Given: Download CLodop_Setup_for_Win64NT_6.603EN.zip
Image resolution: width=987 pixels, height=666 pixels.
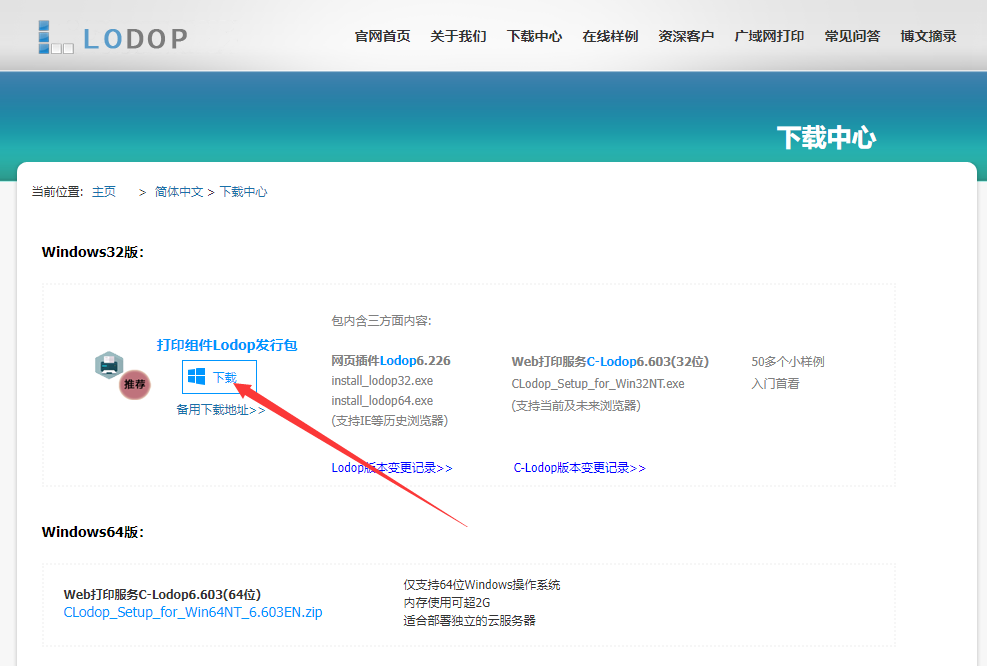Looking at the screenshot, I should pos(193,612).
